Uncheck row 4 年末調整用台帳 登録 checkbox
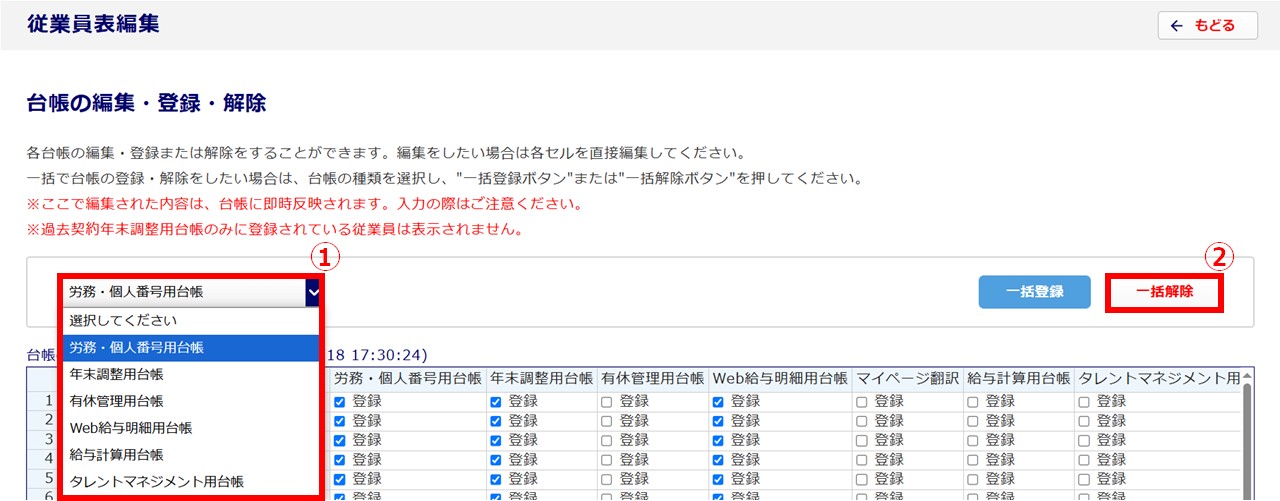1280x501 pixels. 496,459
